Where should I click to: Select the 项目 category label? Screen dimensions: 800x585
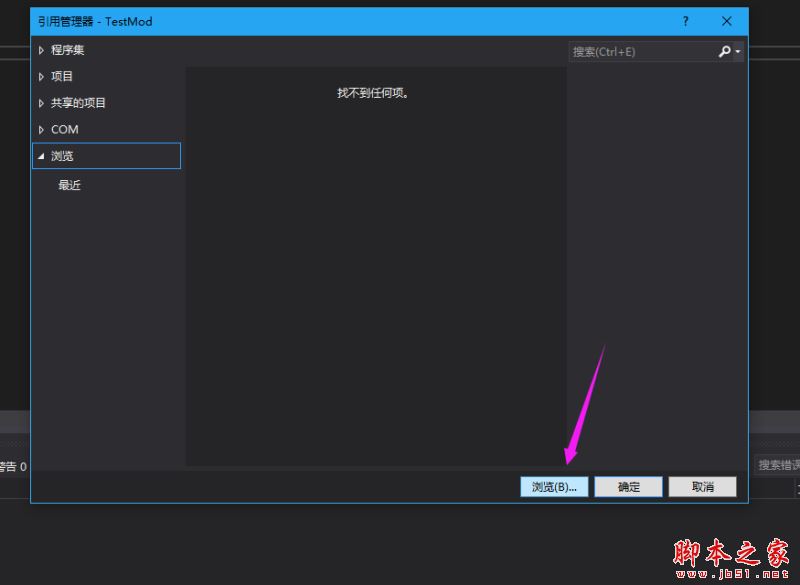[x=61, y=76]
